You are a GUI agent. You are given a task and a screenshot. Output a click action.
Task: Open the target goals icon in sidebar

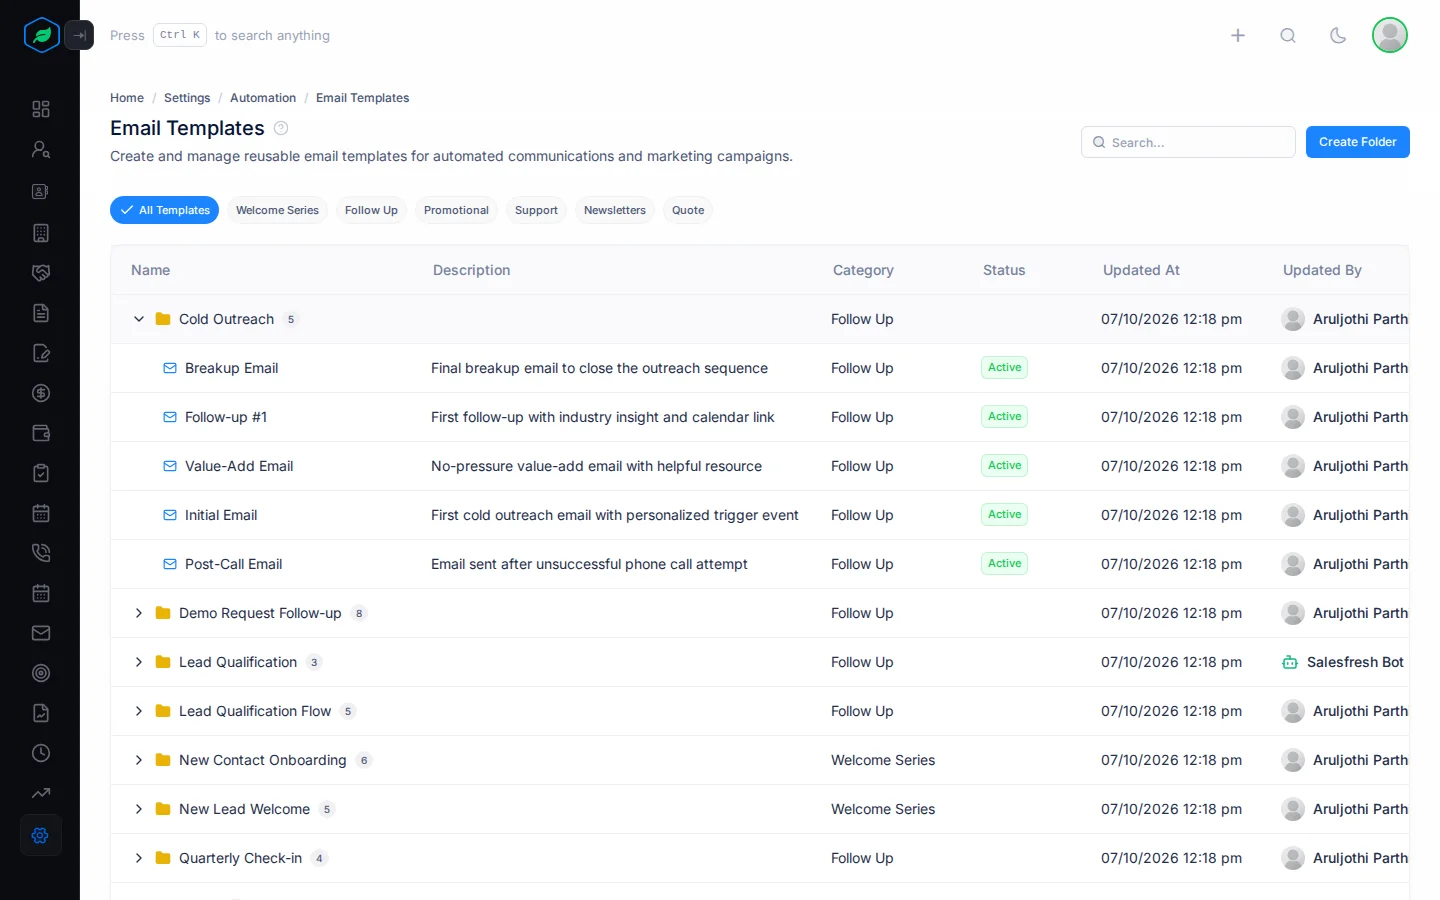pyautogui.click(x=41, y=673)
